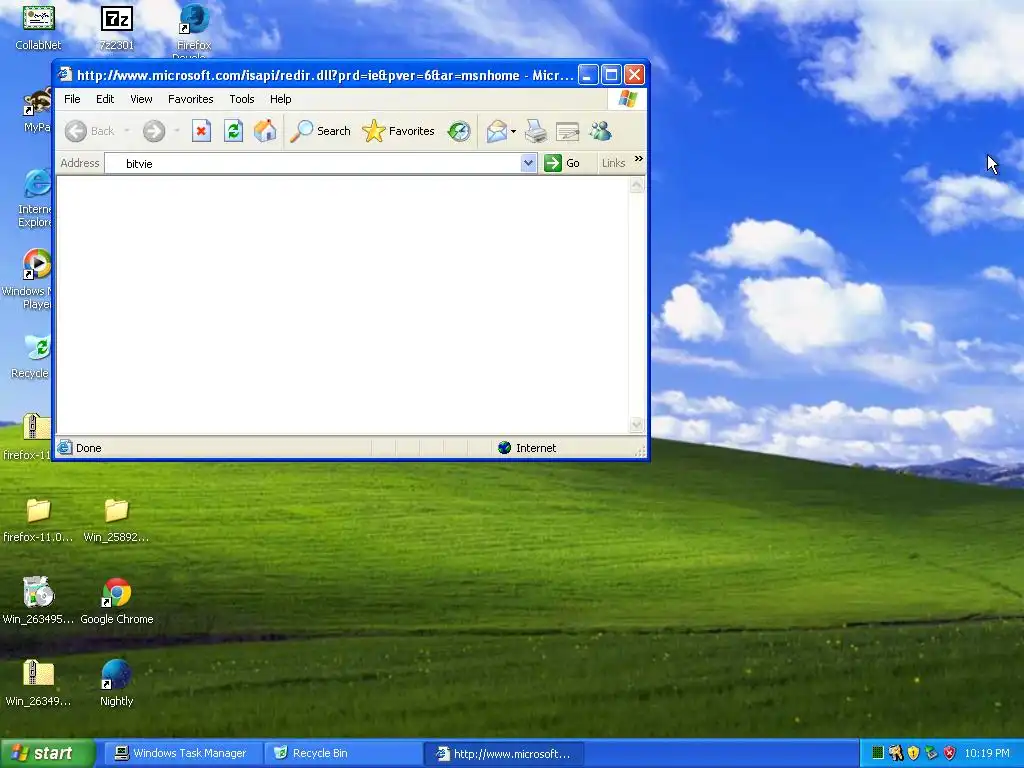
Task: Click the Windows flag logo in IE
Action: [x=628, y=99]
